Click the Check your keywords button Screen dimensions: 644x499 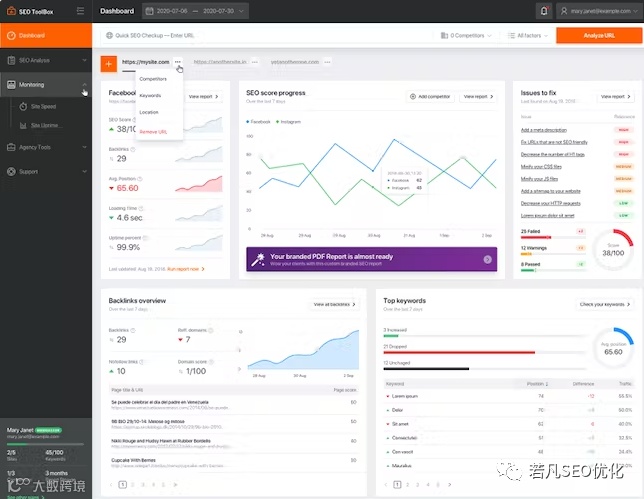[605, 304]
